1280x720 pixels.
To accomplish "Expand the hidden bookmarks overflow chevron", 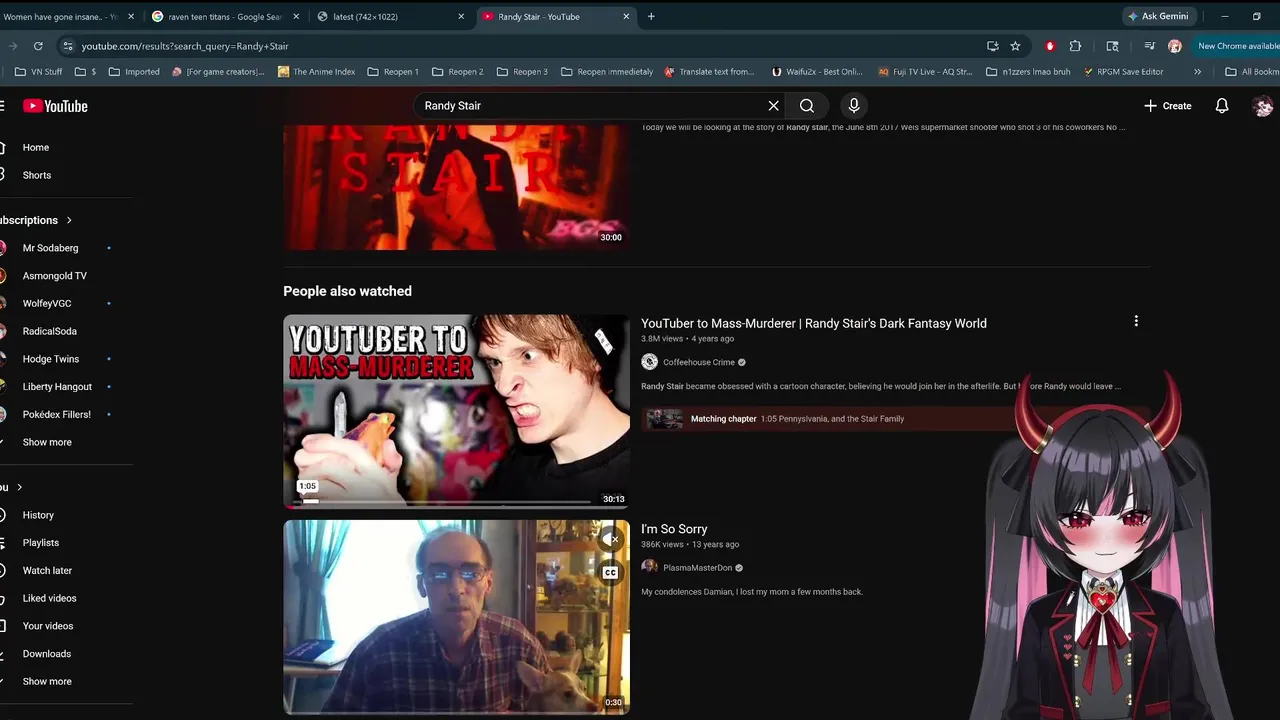I will coord(1197,72).
